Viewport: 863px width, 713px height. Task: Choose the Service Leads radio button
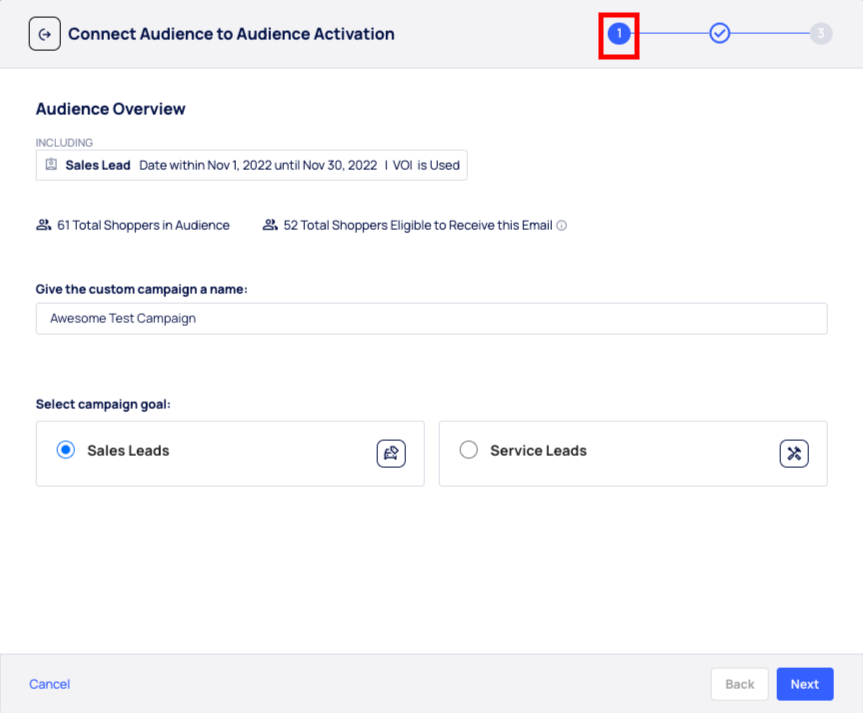click(x=468, y=451)
